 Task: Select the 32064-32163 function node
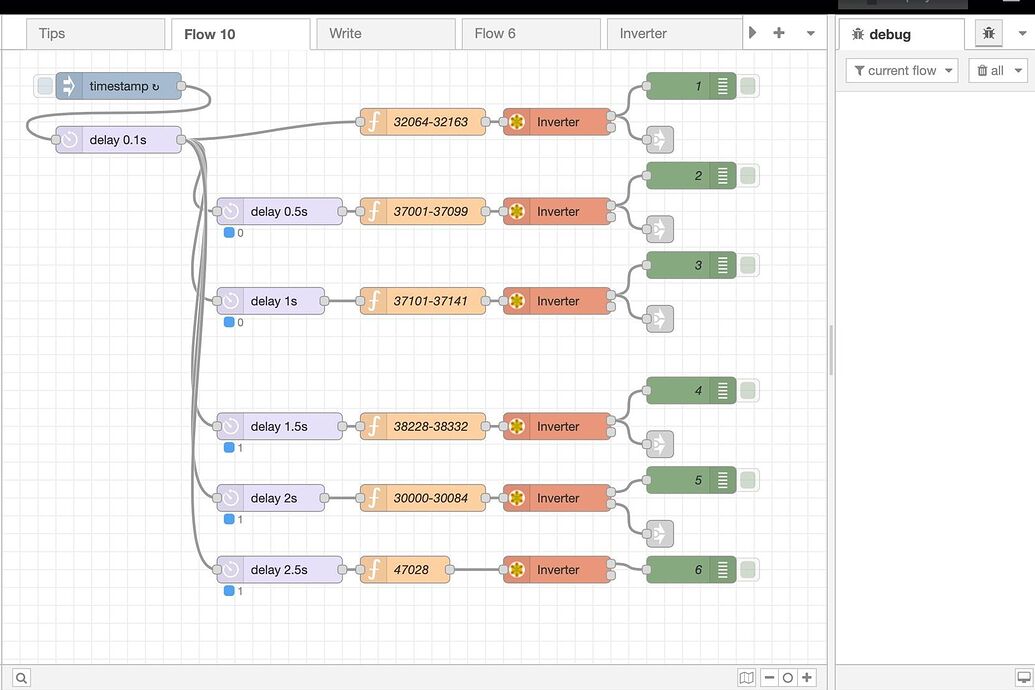point(423,122)
